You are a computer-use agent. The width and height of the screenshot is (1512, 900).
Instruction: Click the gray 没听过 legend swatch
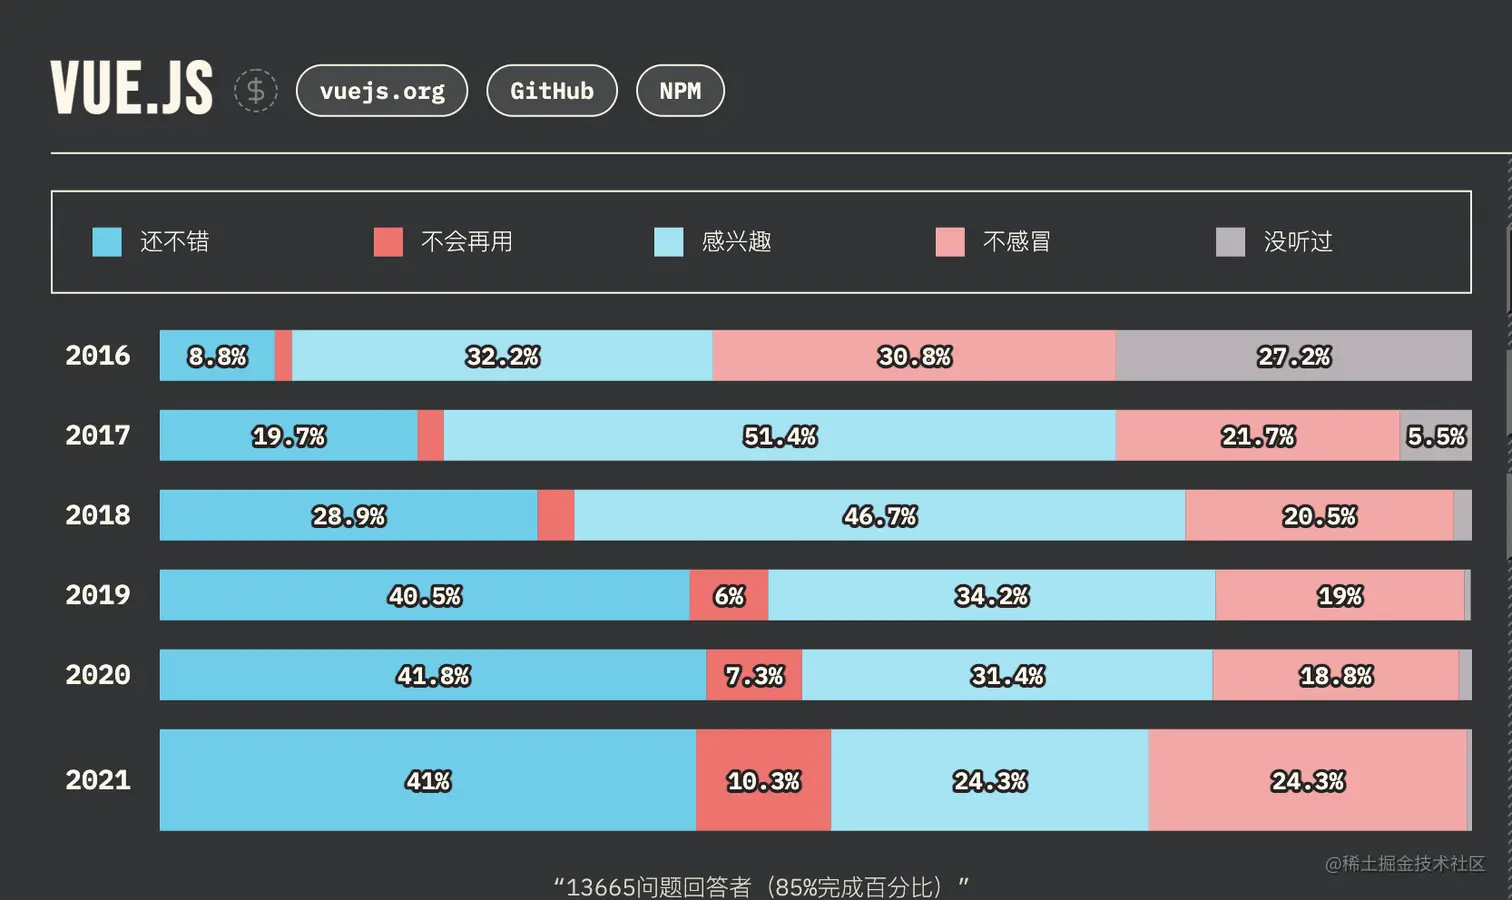point(1231,242)
